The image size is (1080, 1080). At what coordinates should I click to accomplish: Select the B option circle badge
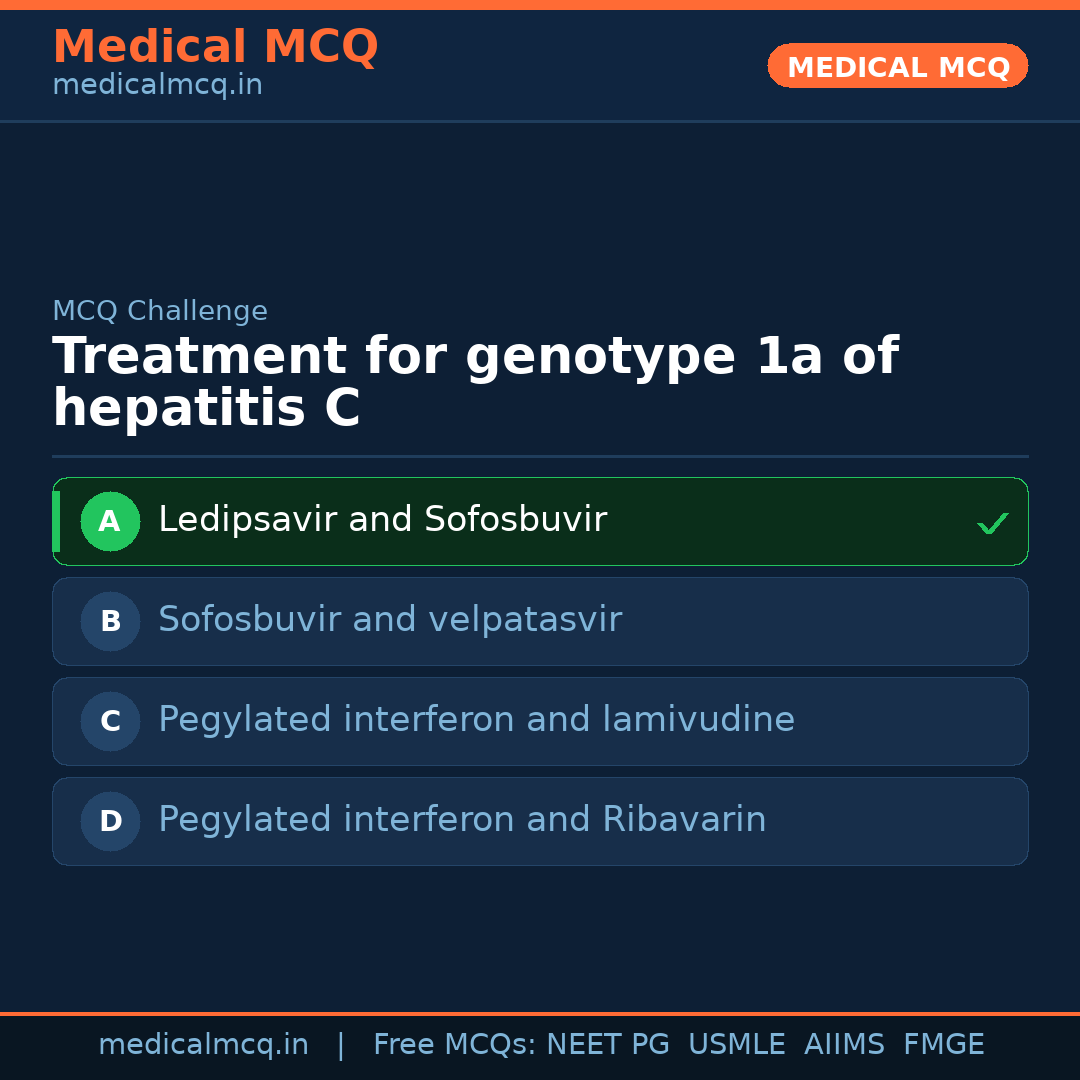pos(110,621)
